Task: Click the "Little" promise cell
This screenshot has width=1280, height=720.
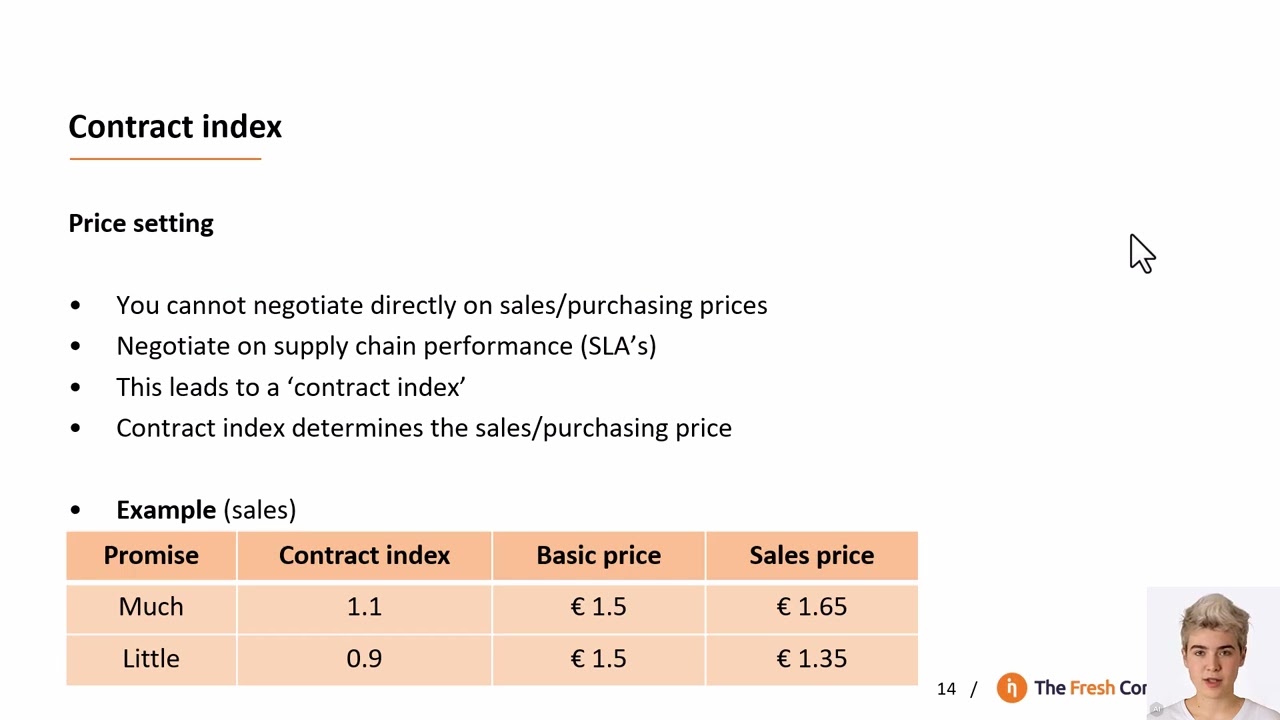Action: 151,659
